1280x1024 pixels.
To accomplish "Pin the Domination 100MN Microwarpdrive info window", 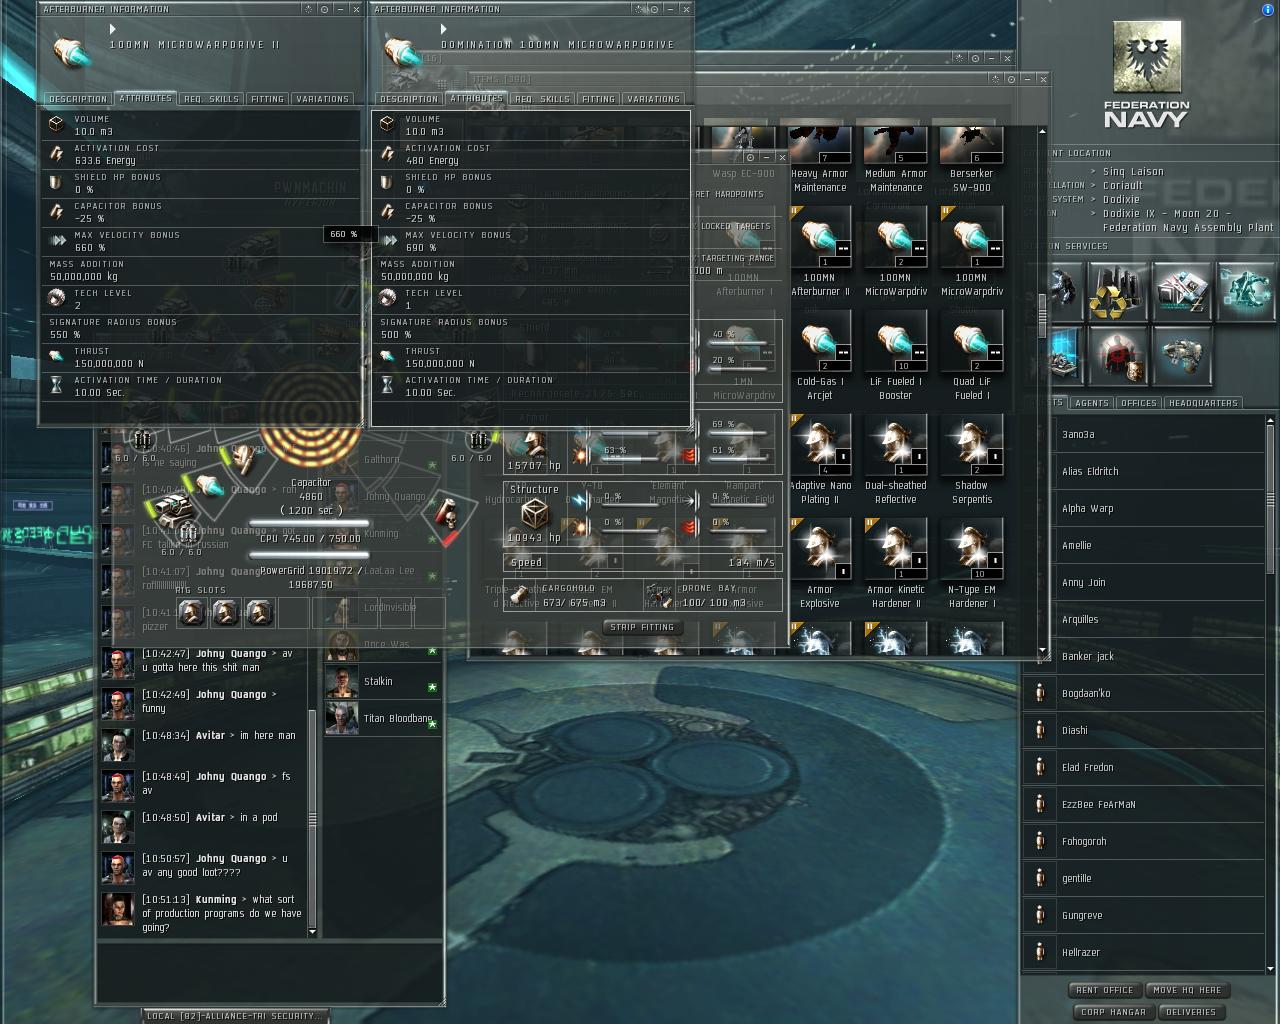I will click(652, 10).
